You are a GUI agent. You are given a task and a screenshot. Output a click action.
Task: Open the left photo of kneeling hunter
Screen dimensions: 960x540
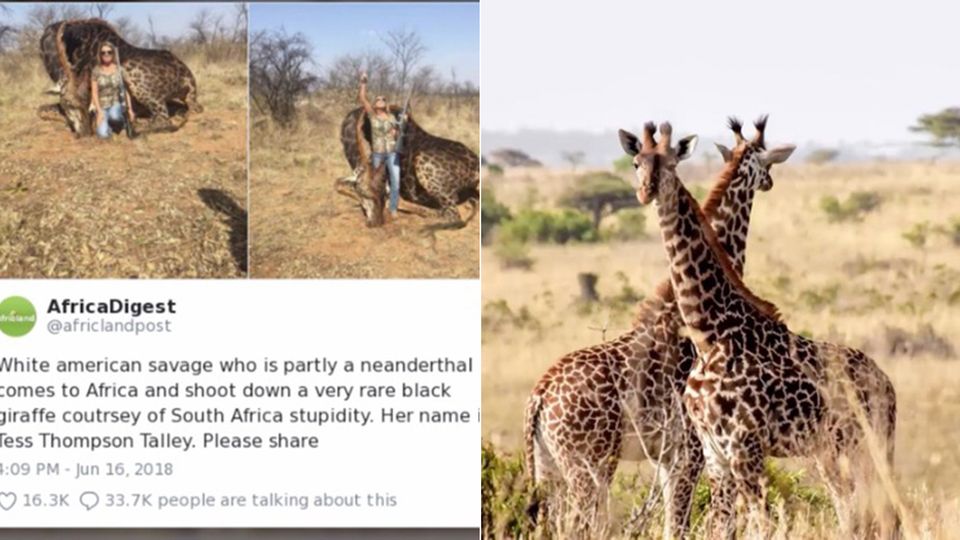click(122, 140)
